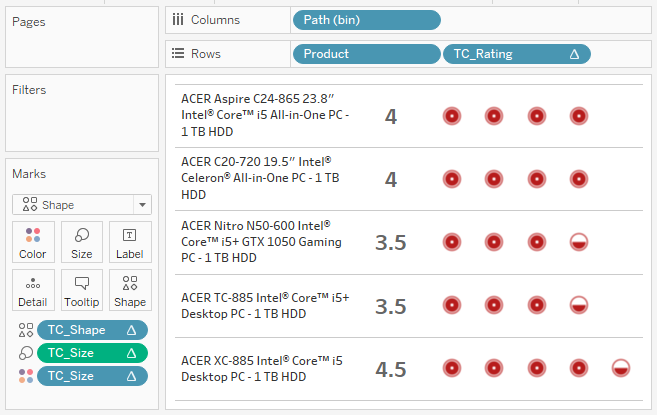Click first rating circle for ACER Nitro N50-600
The image size is (657, 415).
point(452,242)
